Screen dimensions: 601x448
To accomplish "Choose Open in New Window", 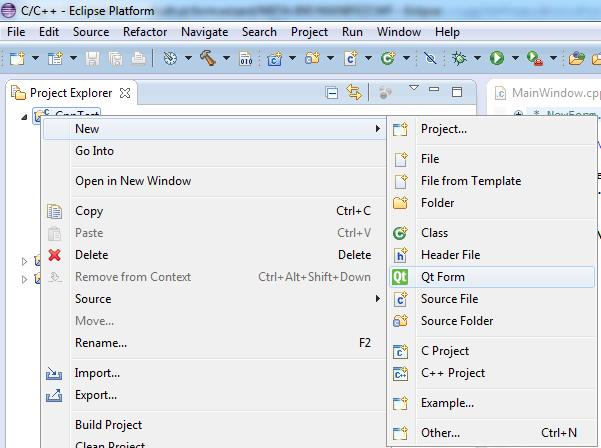I will click(x=214, y=181).
